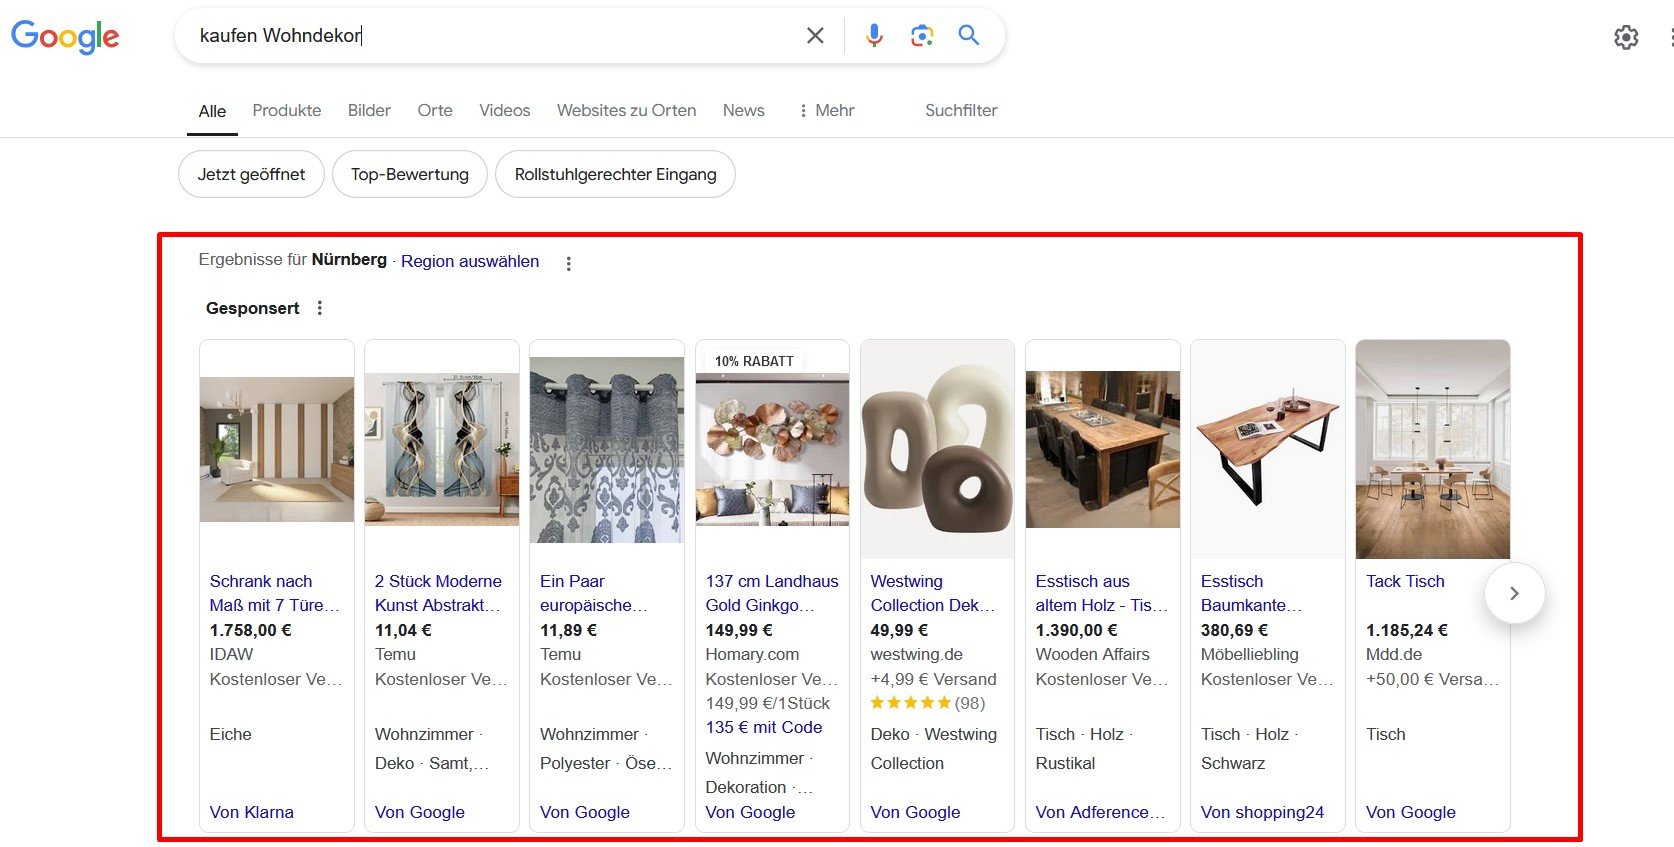The height and width of the screenshot is (847, 1674).
Task: Apply Rollstuhlgerechter Eingang filter chip
Action: coord(616,174)
